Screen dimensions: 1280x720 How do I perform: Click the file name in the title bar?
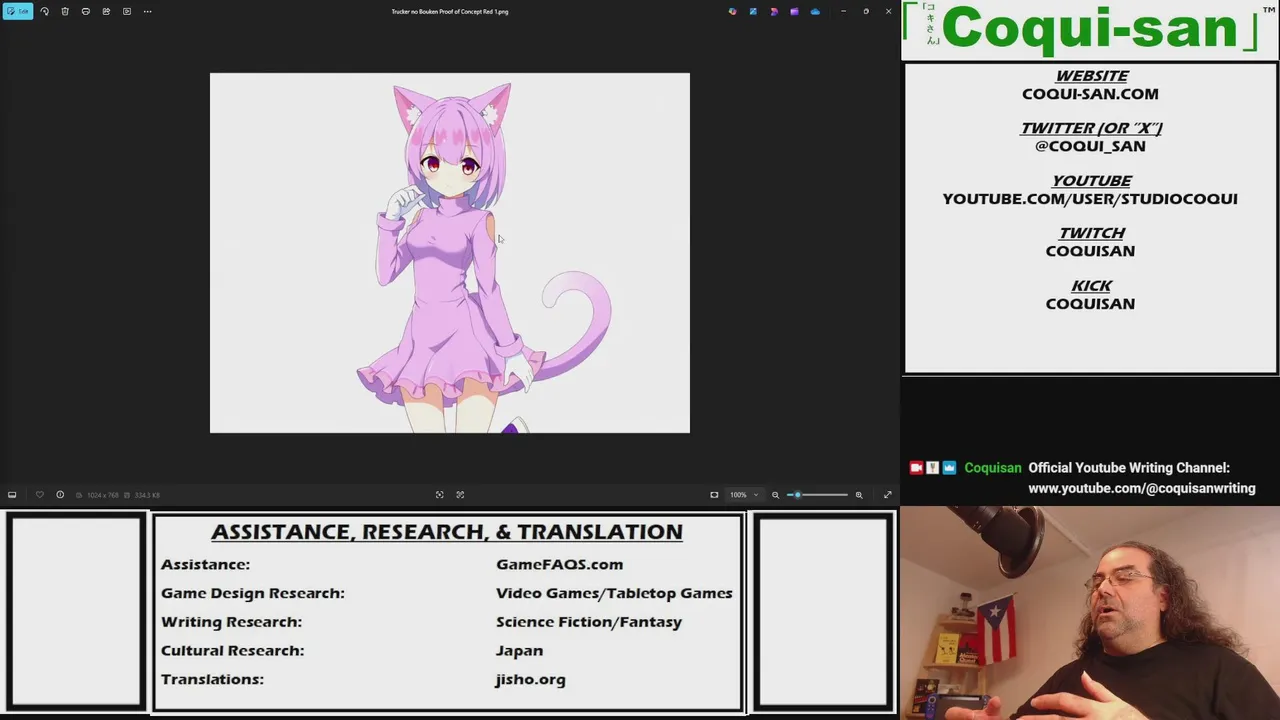[x=450, y=12]
